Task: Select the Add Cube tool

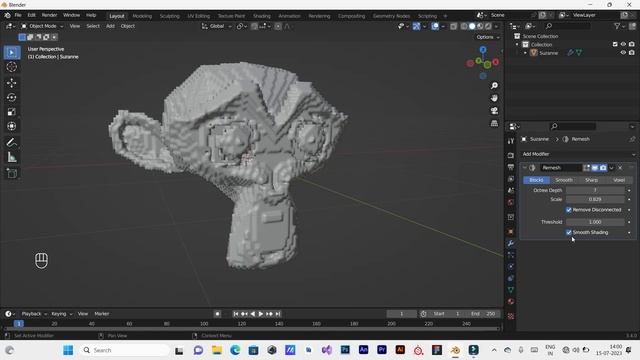Action: pyautogui.click(x=11, y=173)
